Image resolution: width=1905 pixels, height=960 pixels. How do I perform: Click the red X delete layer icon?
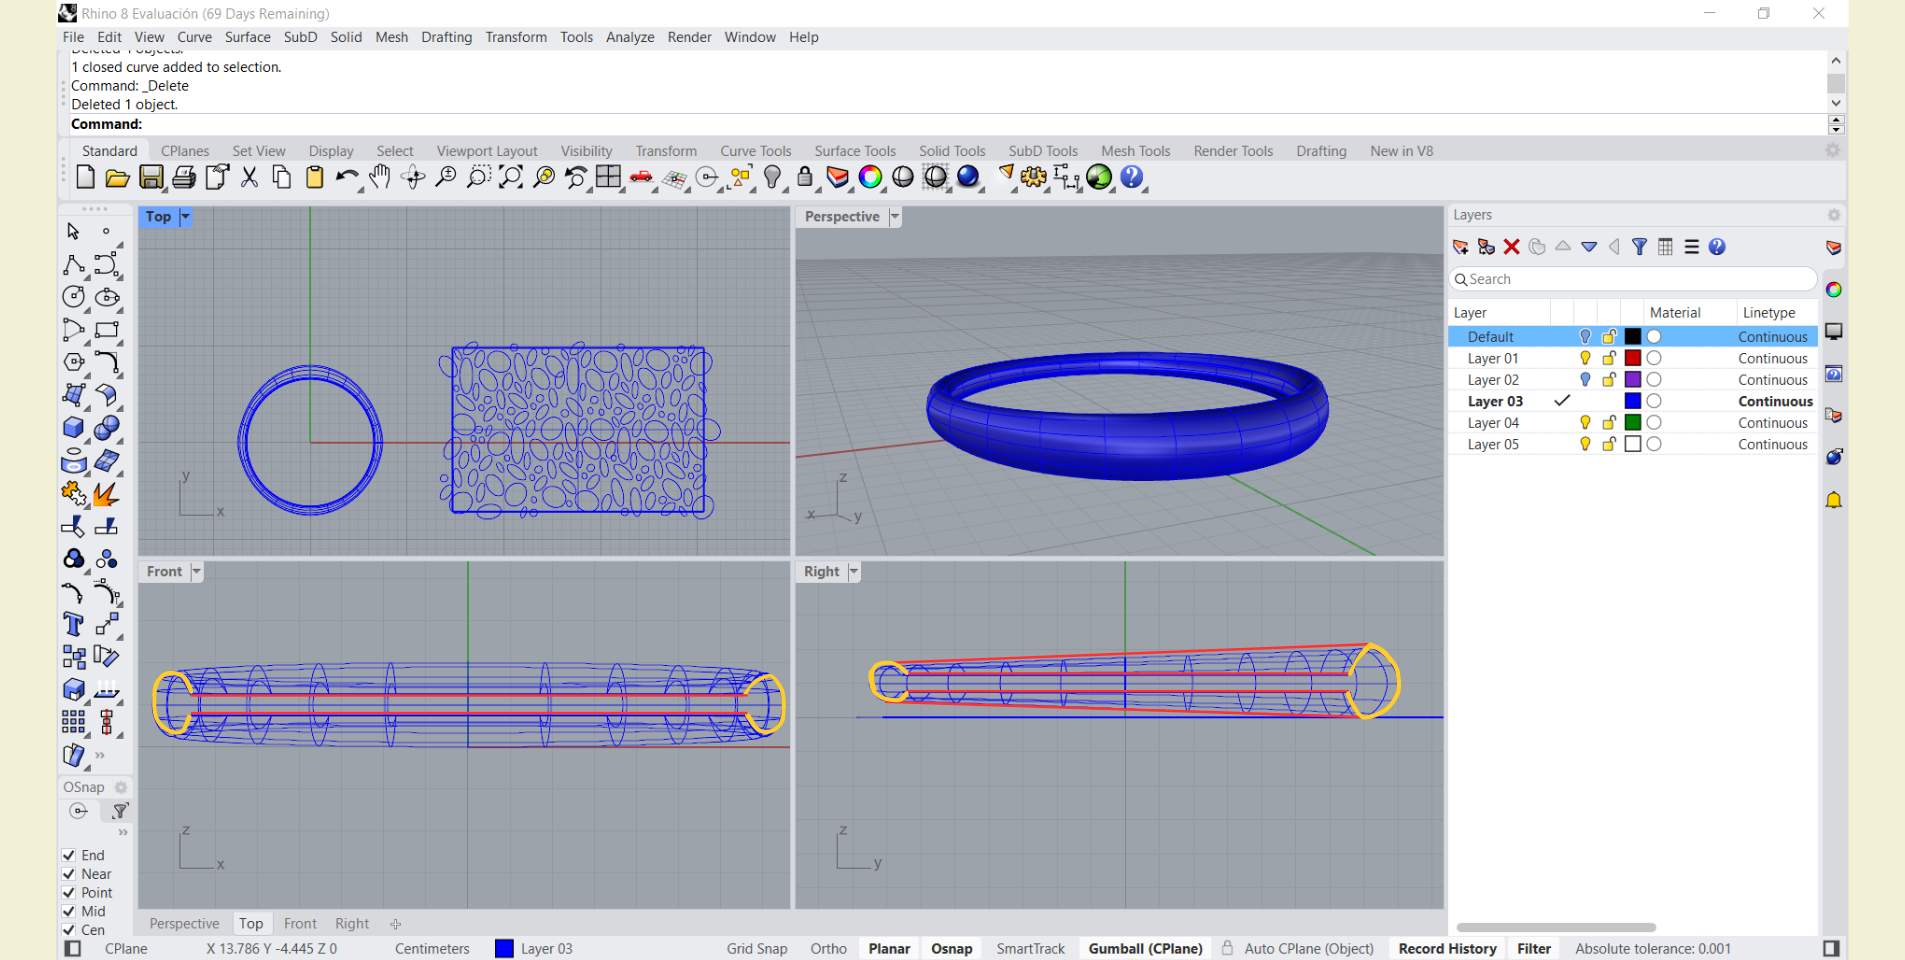click(x=1512, y=247)
